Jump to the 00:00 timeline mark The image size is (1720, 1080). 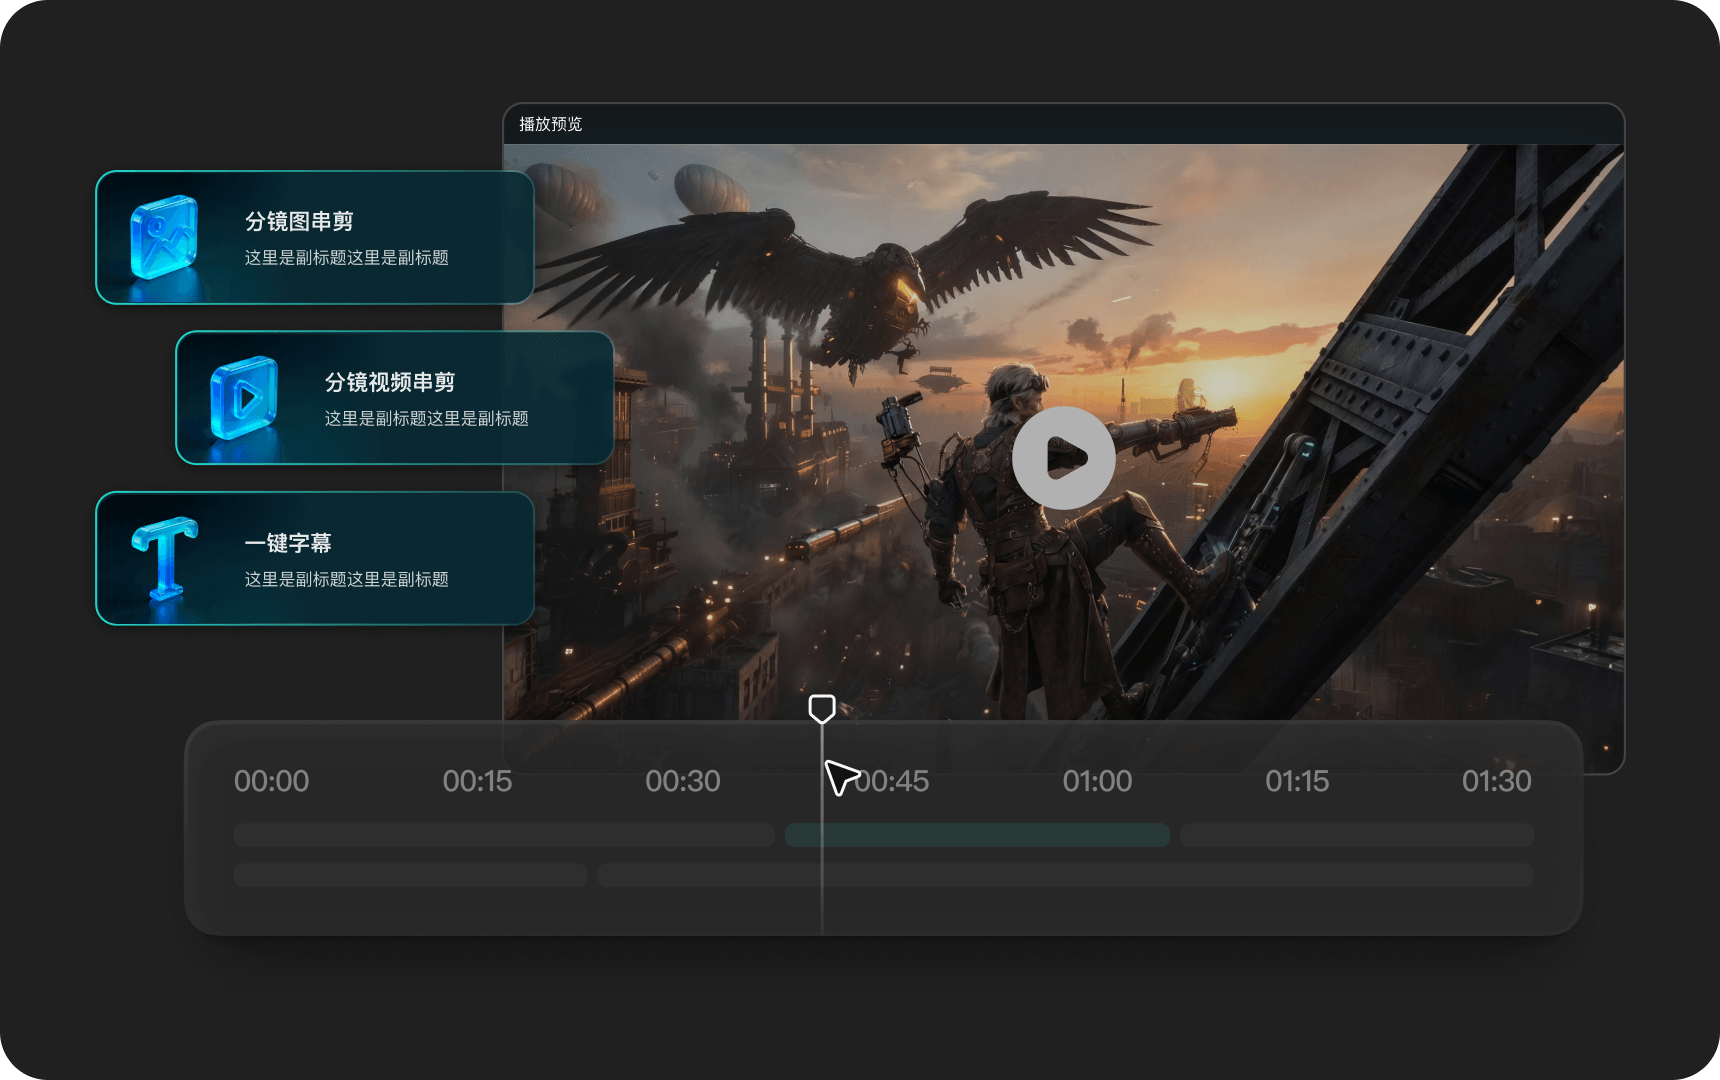[271, 781]
